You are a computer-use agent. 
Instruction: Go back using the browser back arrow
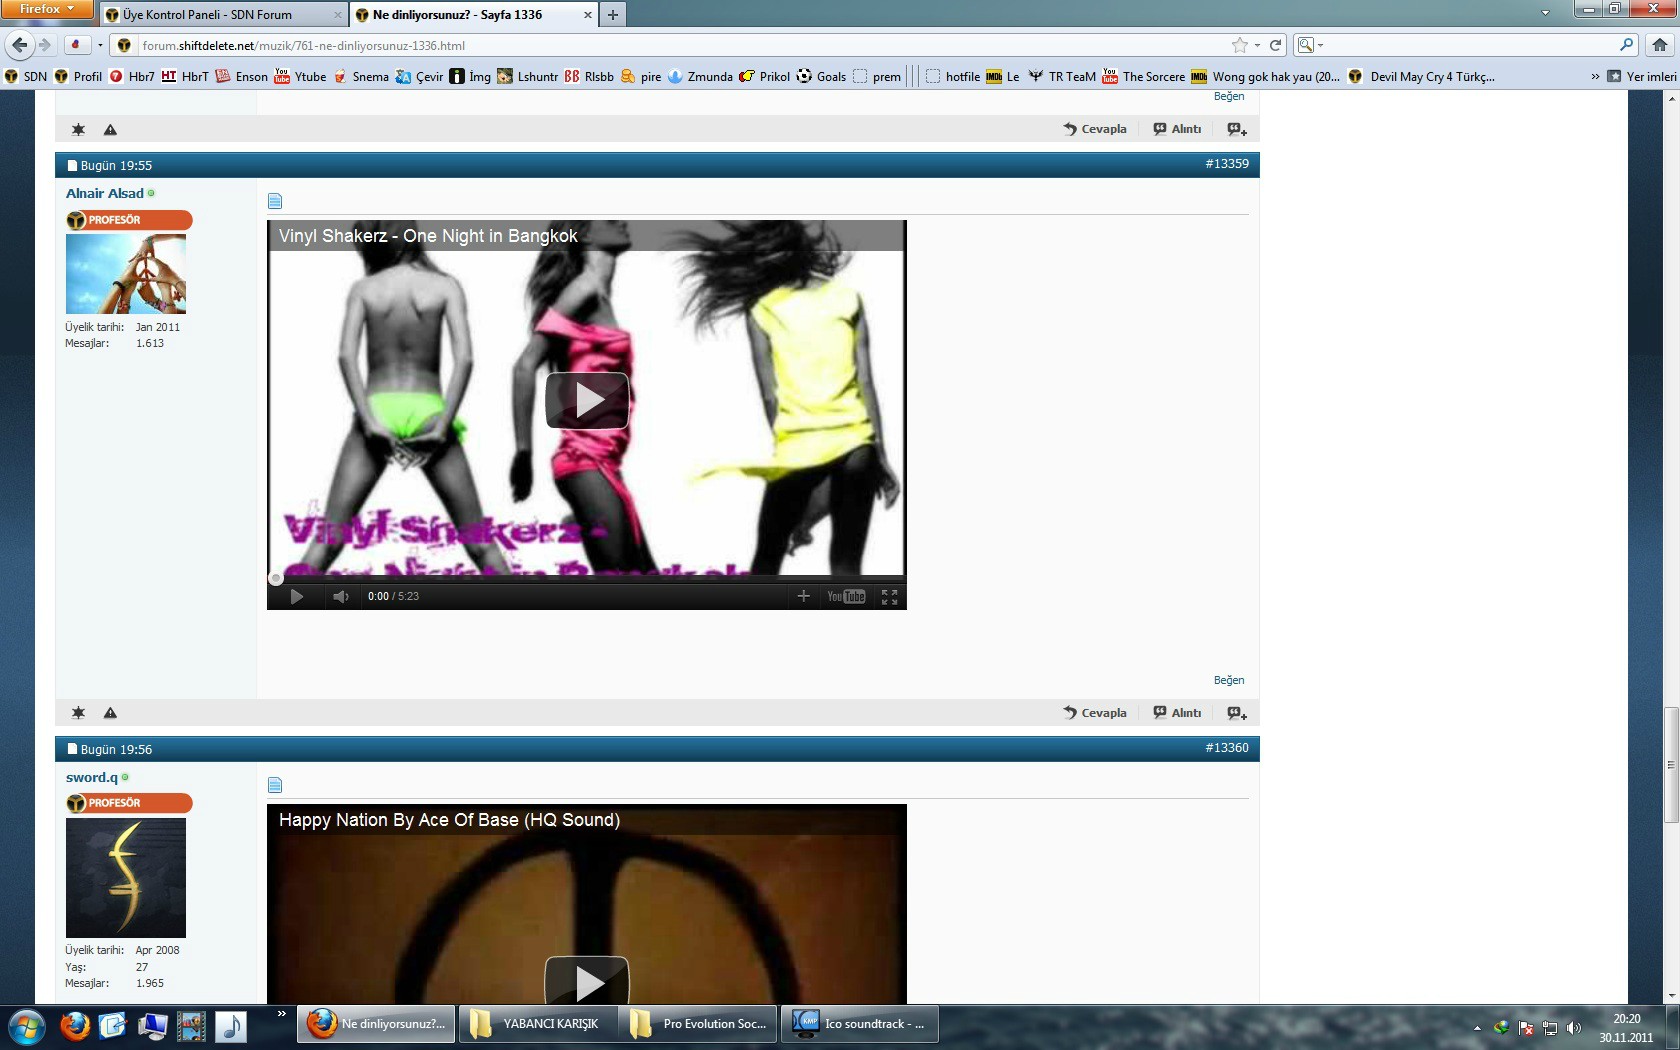click(19, 45)
